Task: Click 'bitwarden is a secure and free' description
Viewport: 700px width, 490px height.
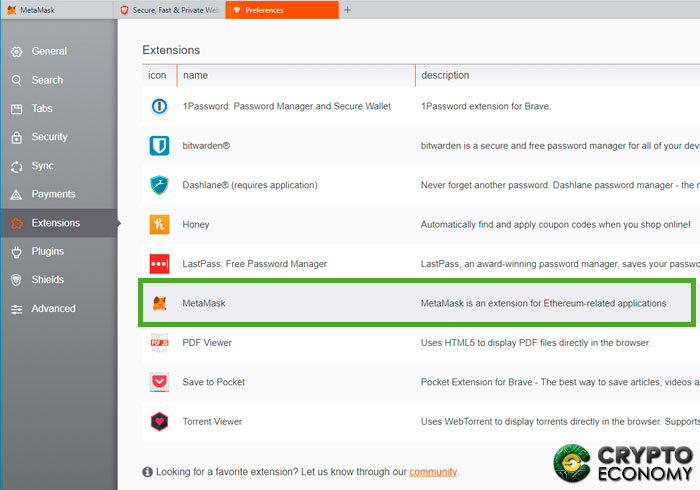Action: click(560, 145)
